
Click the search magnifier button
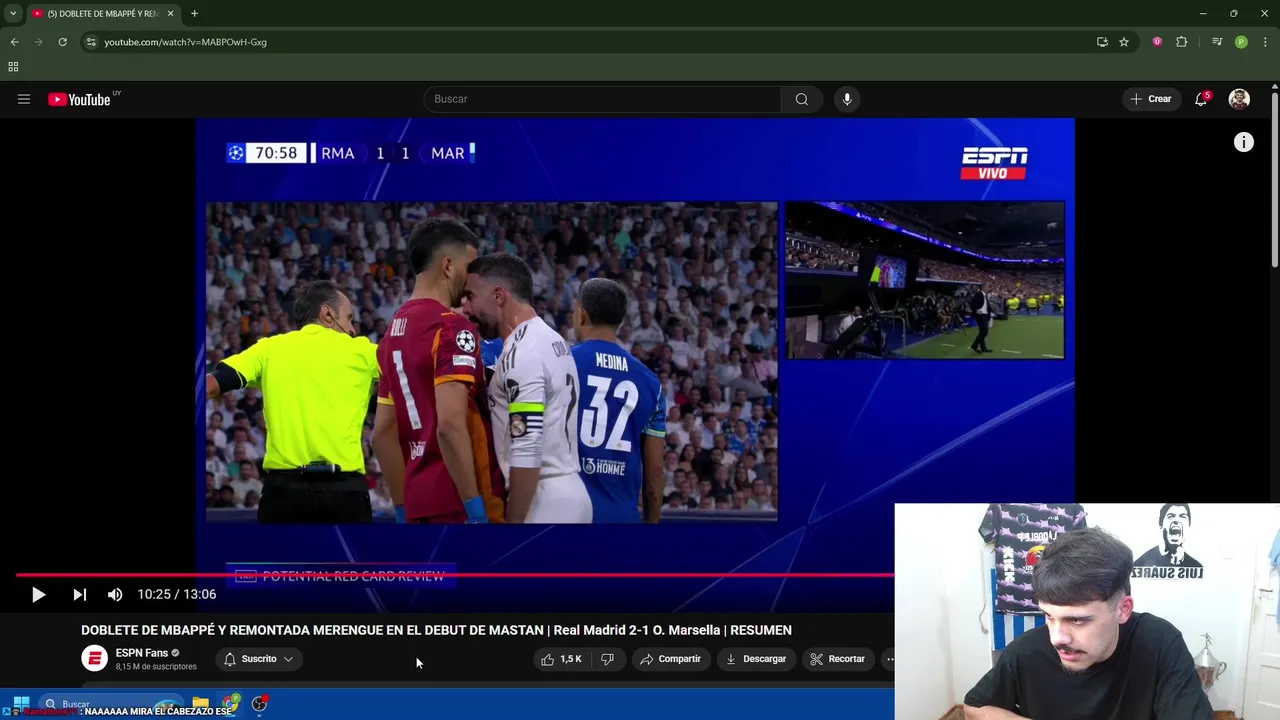pyautogui.click(x=802, y=99)
